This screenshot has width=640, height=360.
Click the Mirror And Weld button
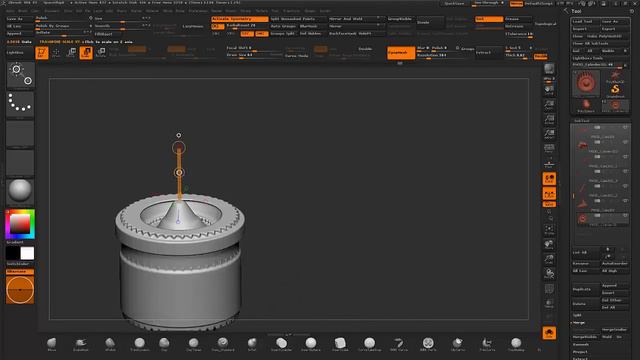[x=357, y=19]
